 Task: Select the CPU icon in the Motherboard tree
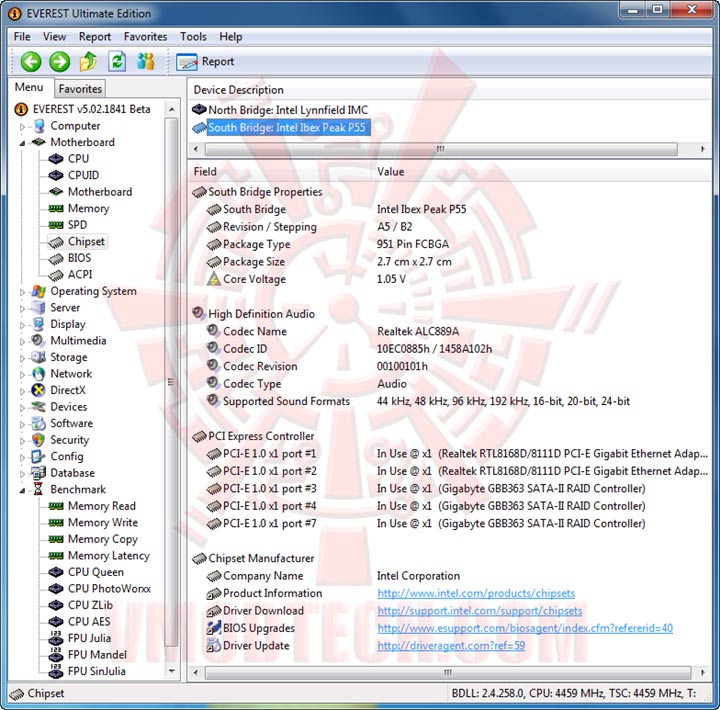[56, 159]
